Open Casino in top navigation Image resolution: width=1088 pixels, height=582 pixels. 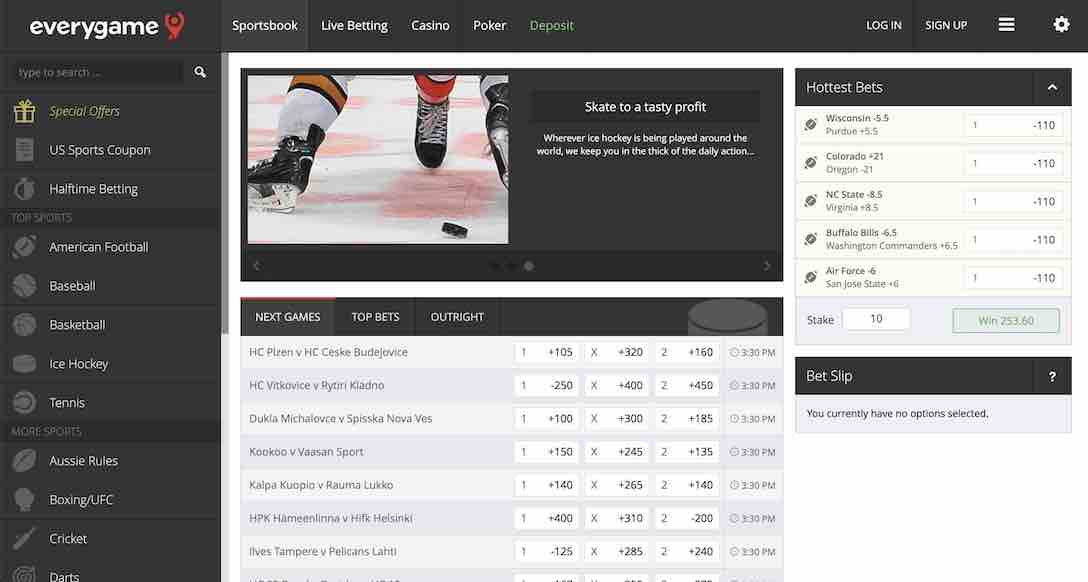click(430, 26)
